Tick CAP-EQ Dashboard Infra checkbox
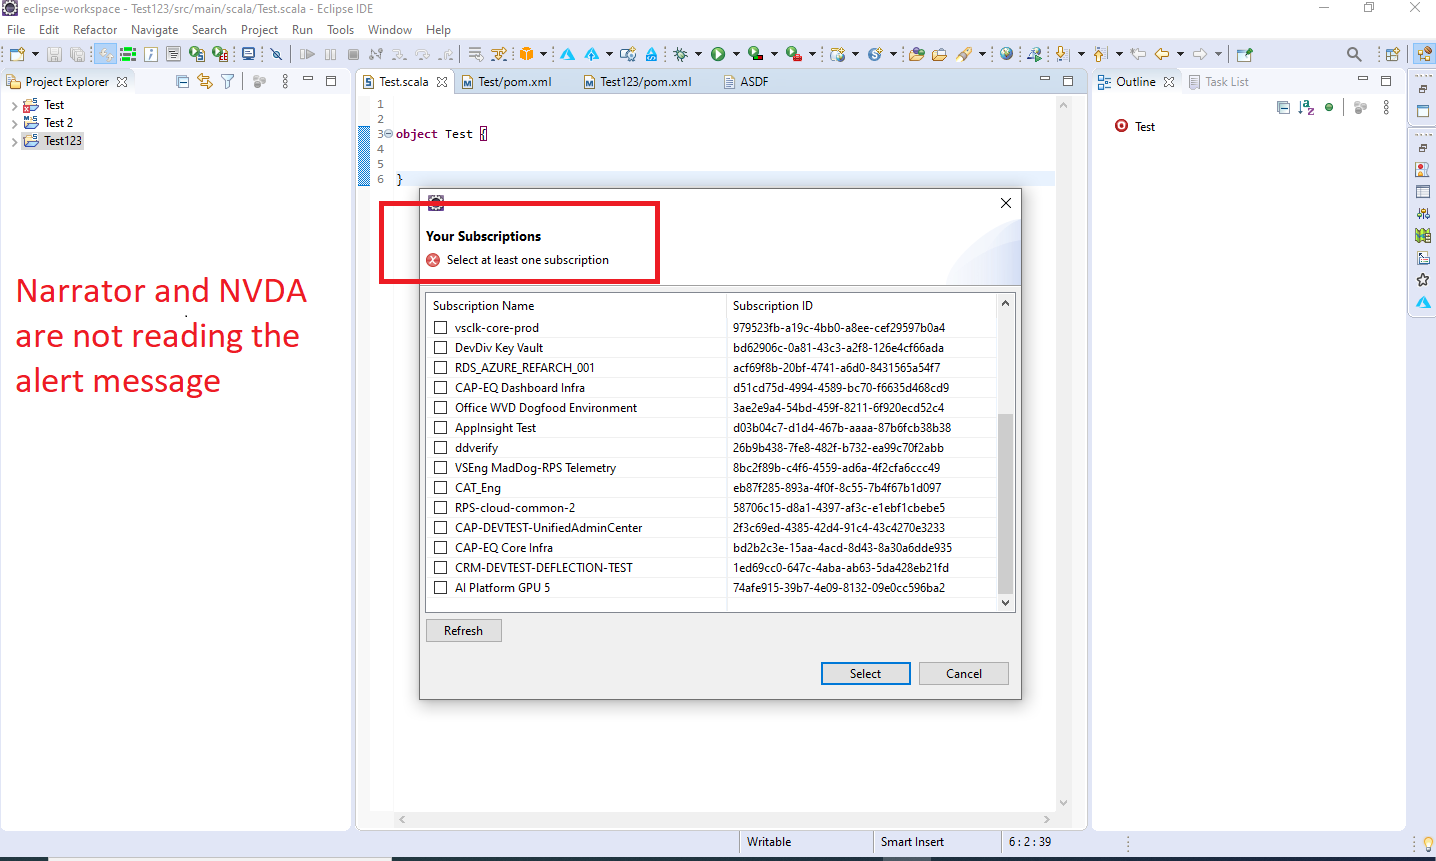 [440, 387]
